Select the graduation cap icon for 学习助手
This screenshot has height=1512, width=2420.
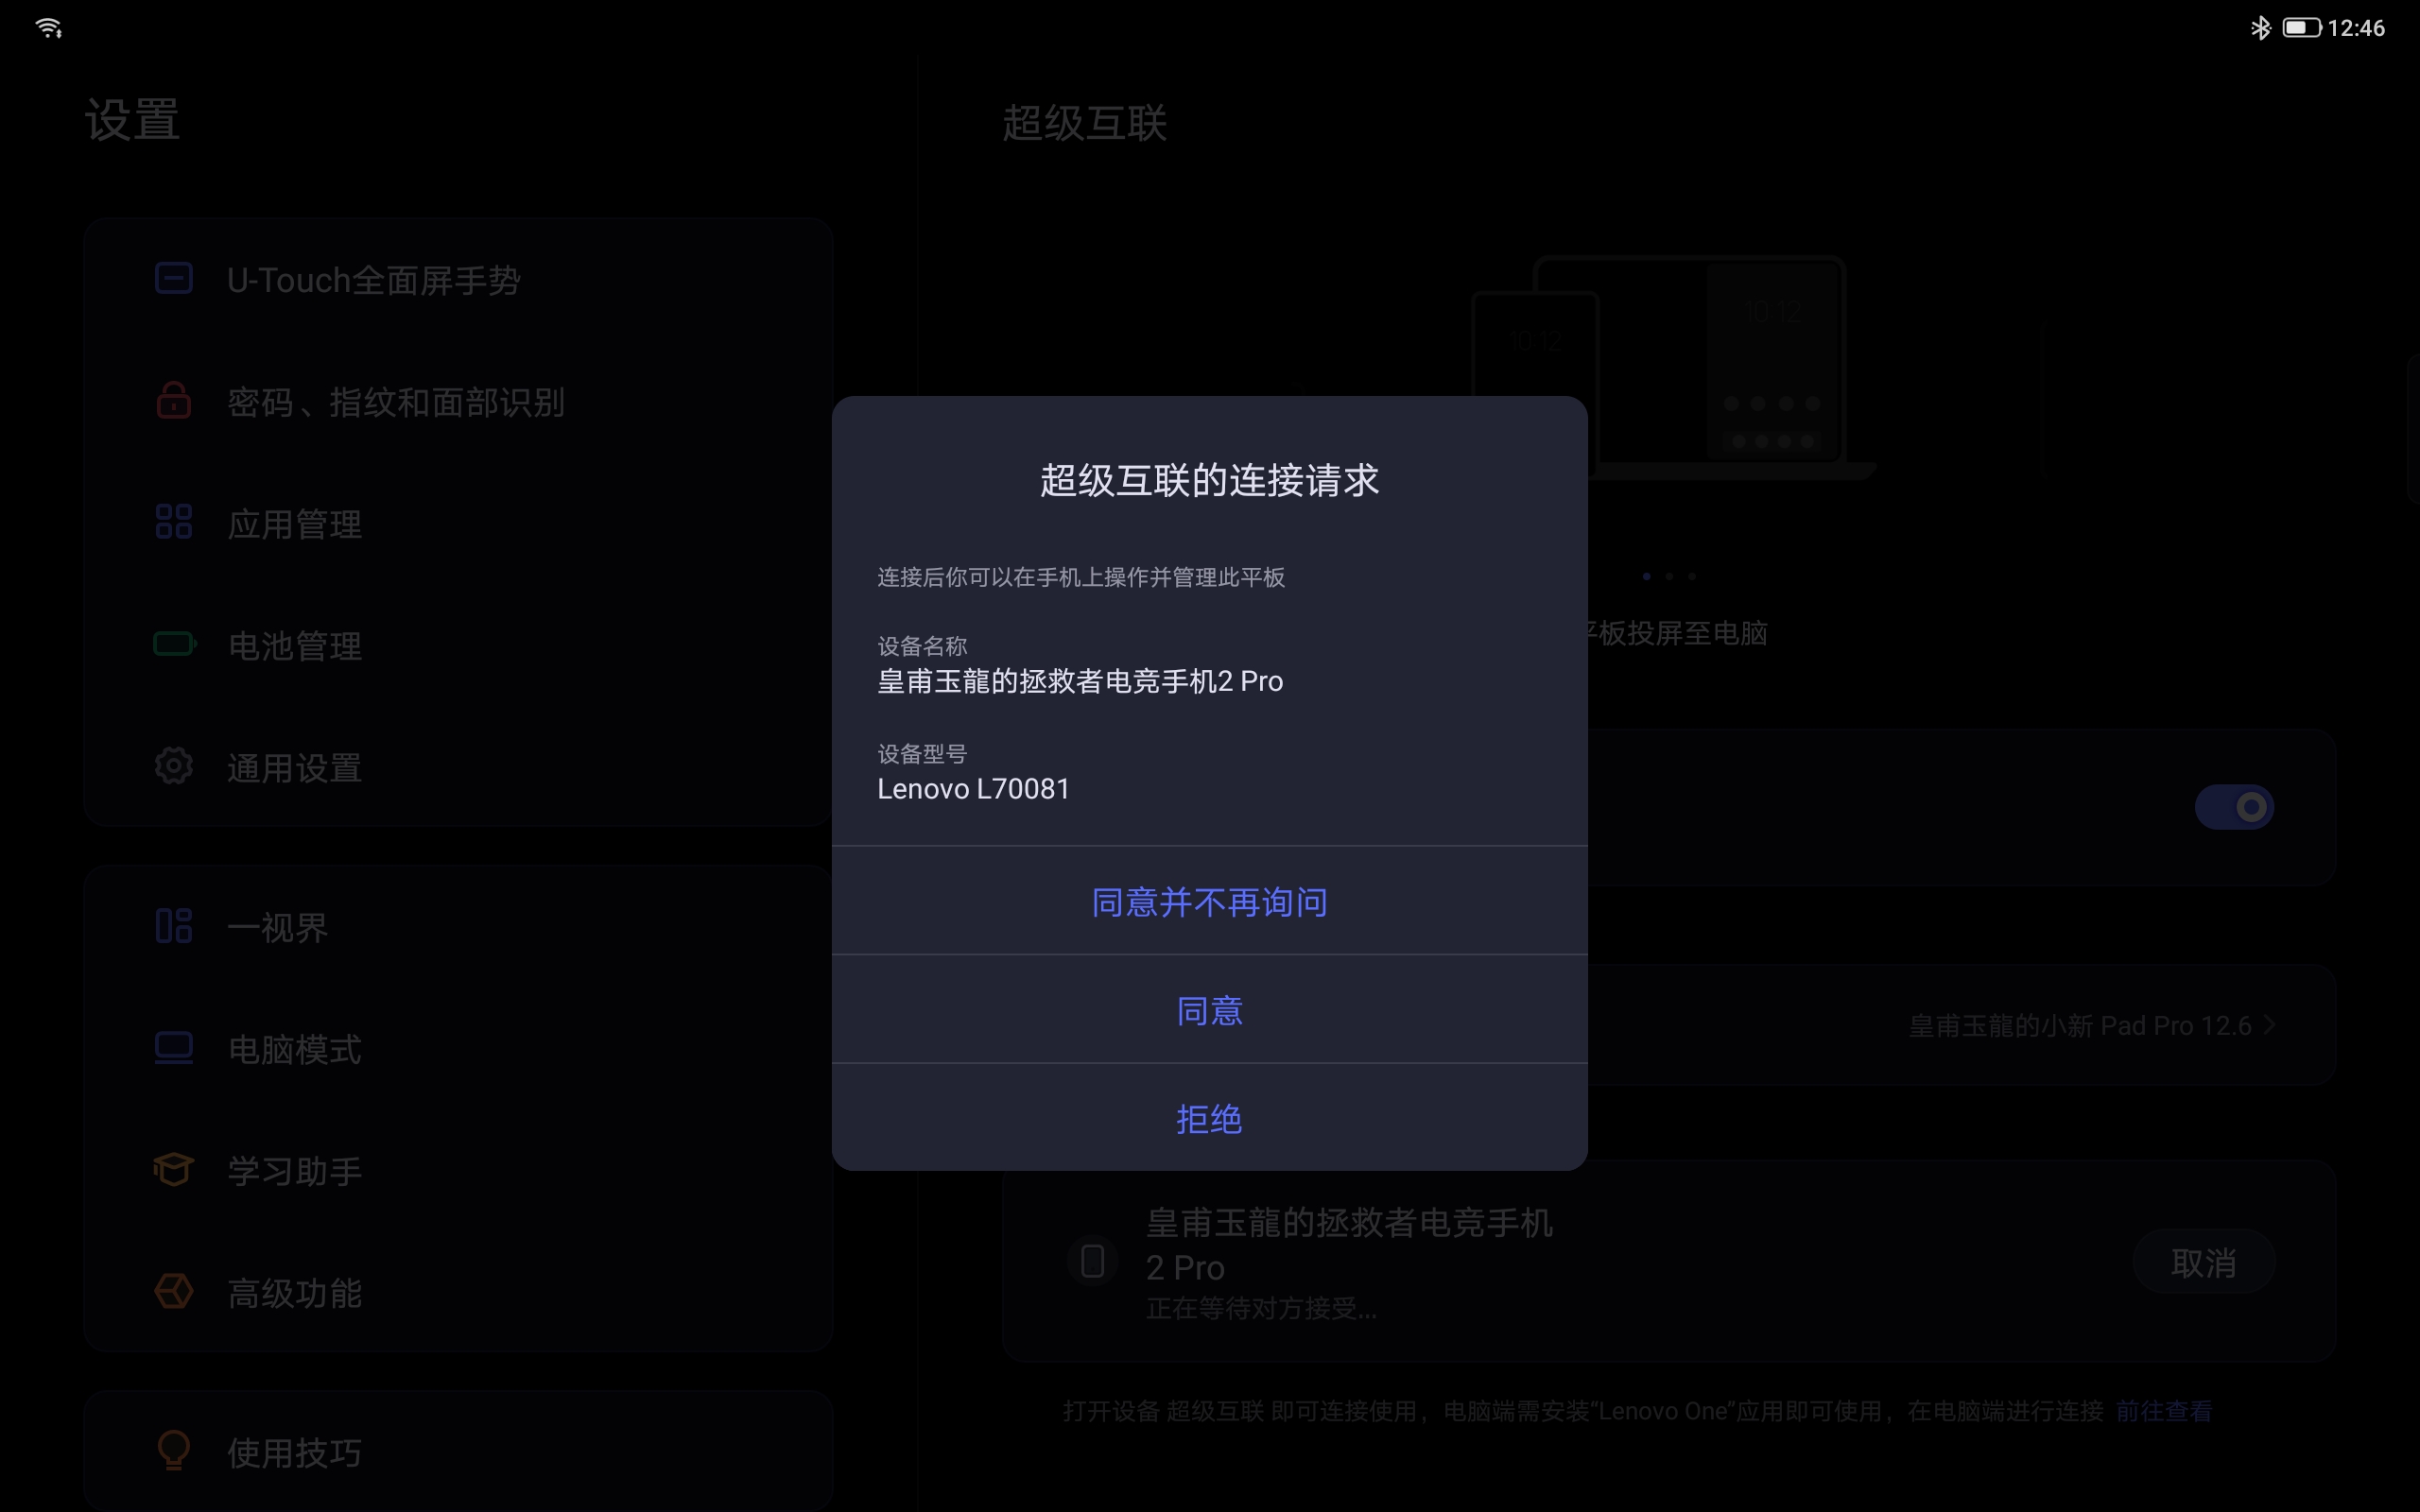(173, 1170)
